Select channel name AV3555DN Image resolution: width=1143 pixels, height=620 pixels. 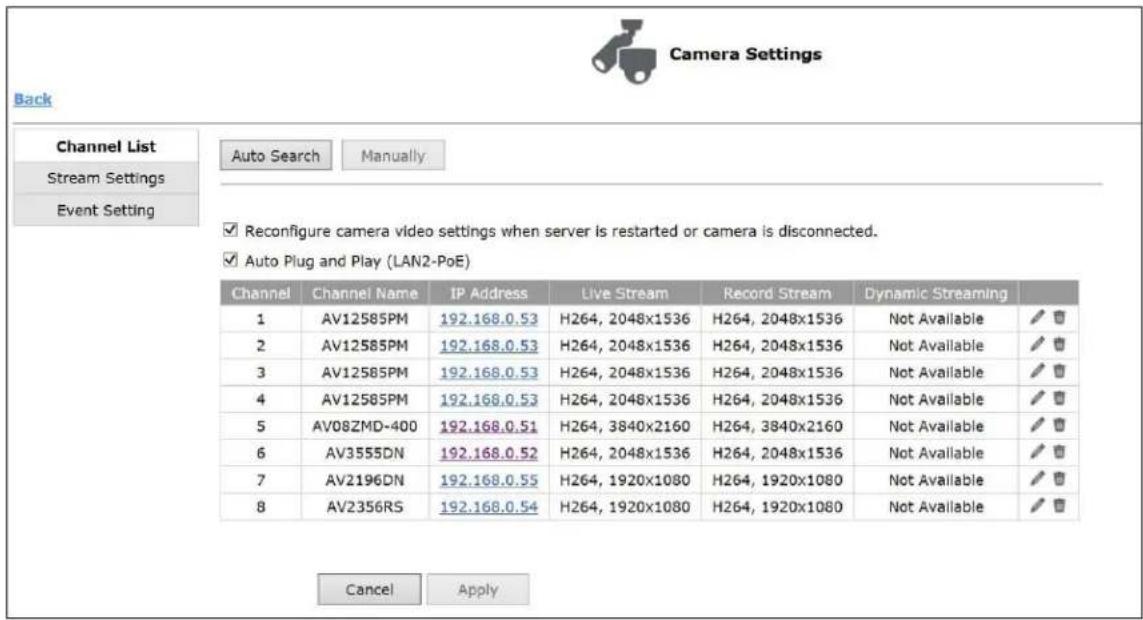[364, 453]
